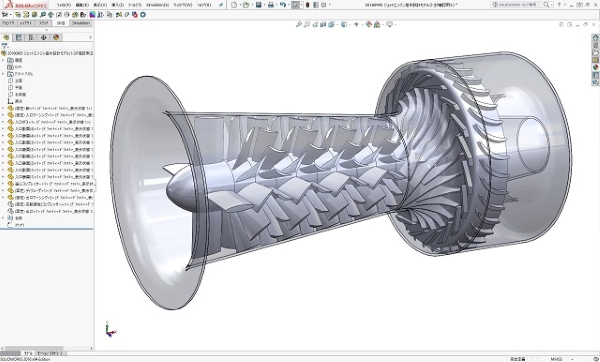Switch to the Simulation CommandManager tab
The height and width of the screenshot is (362, 600).
point(81,23)
